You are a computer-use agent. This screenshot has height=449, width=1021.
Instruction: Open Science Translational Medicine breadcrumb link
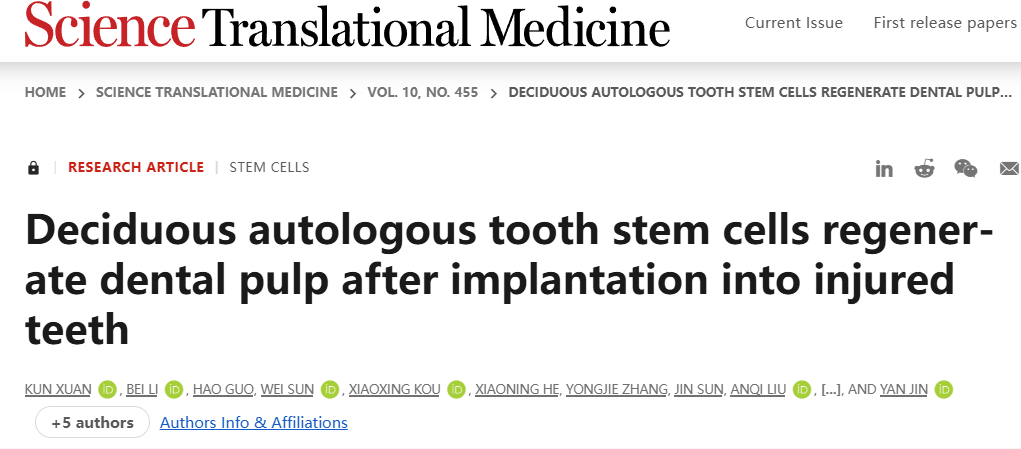click(x=217, y=93)
